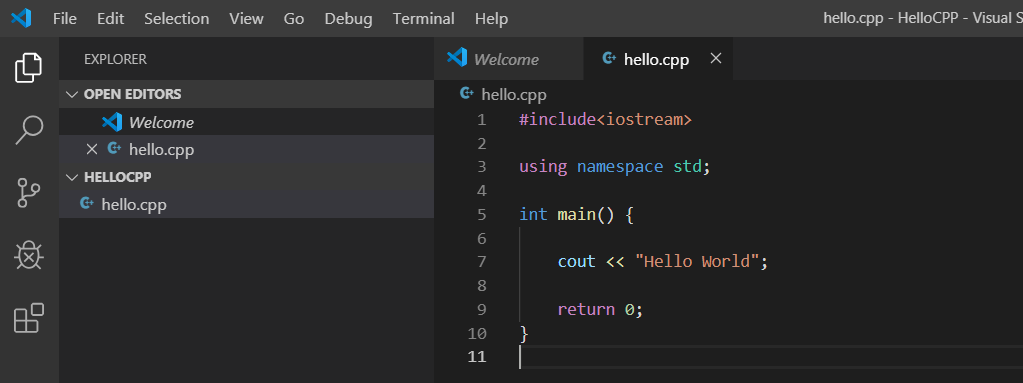Click C++ icon on hello.cpp tab
The image size is (1023, 383).
point(609,58)
